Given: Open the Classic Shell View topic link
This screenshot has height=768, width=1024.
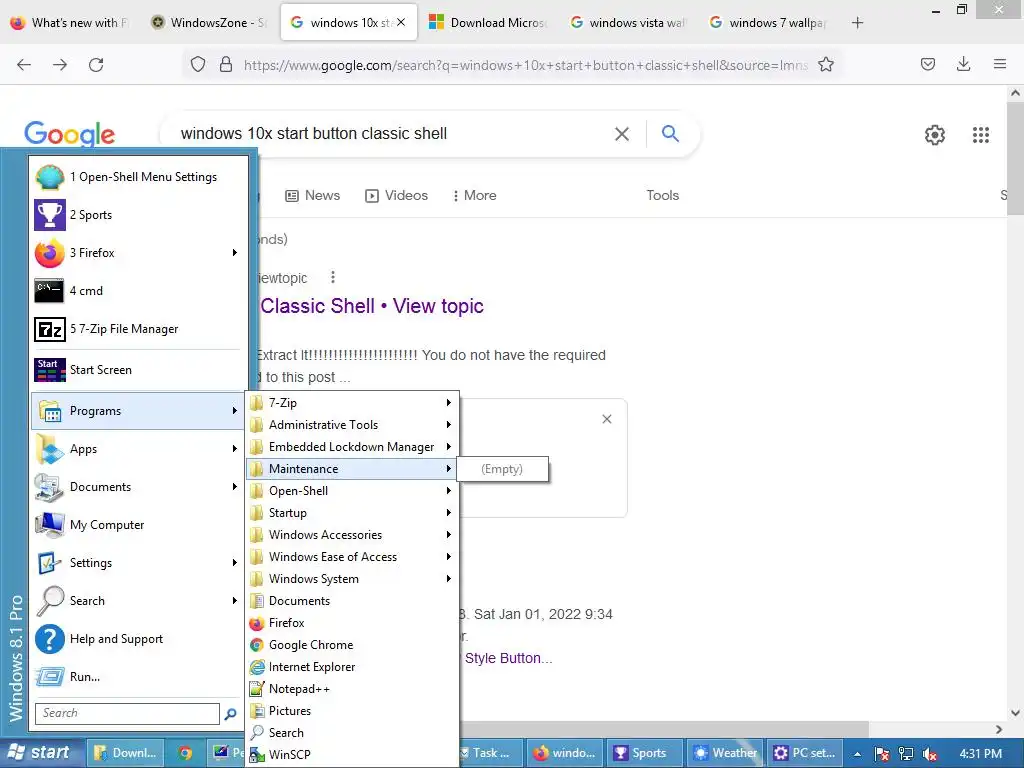Looking at the screenshot, I should coord(372,306).
